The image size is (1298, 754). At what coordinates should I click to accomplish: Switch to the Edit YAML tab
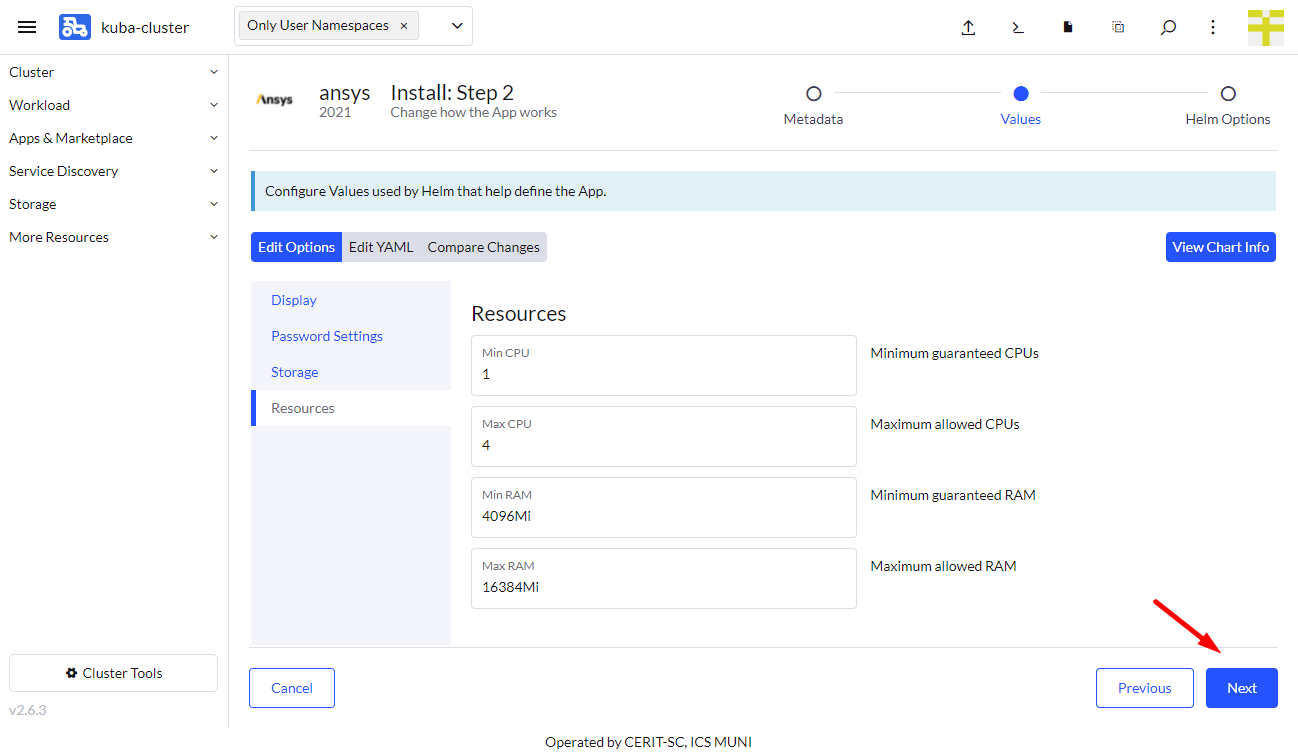381,246
